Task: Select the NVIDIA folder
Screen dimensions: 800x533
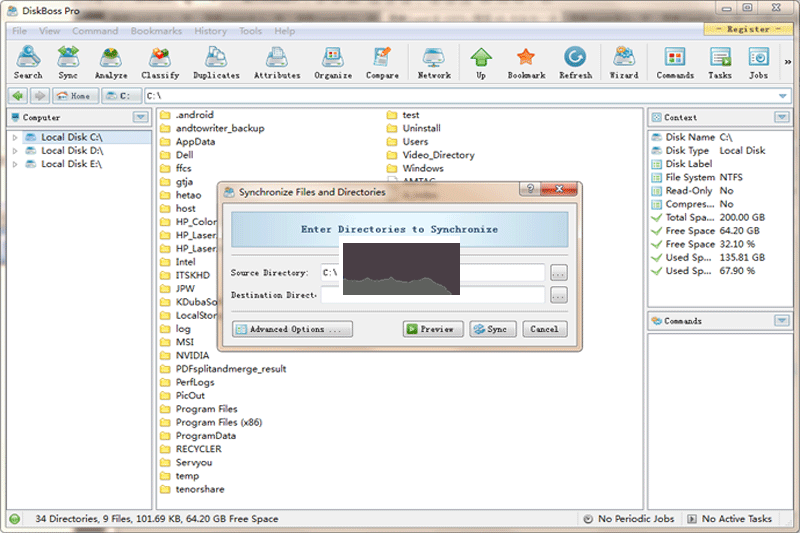Action: tap(184, 356)
